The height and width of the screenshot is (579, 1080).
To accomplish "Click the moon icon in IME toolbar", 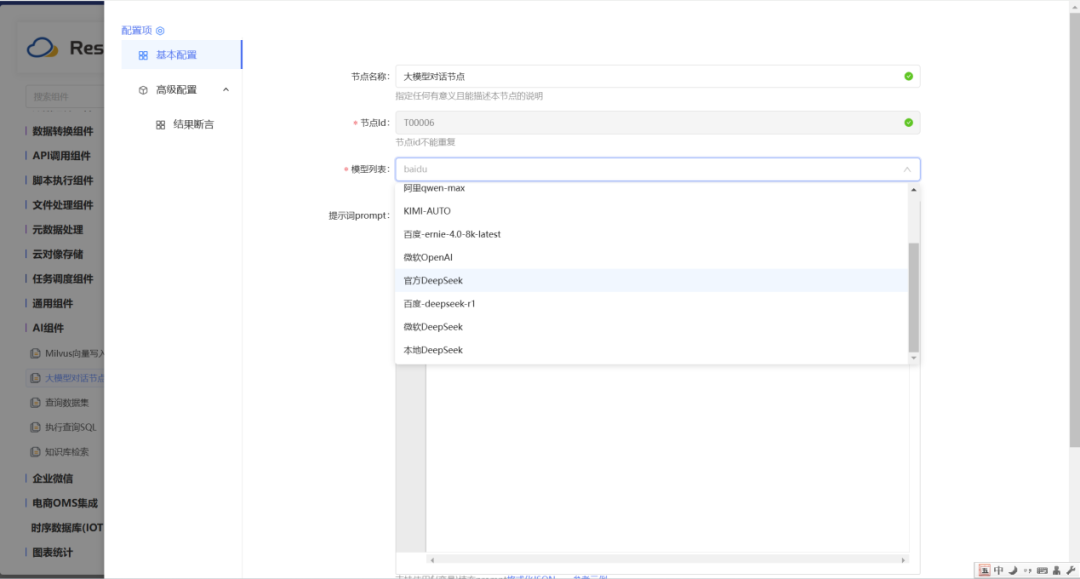I will (1012, 570).
